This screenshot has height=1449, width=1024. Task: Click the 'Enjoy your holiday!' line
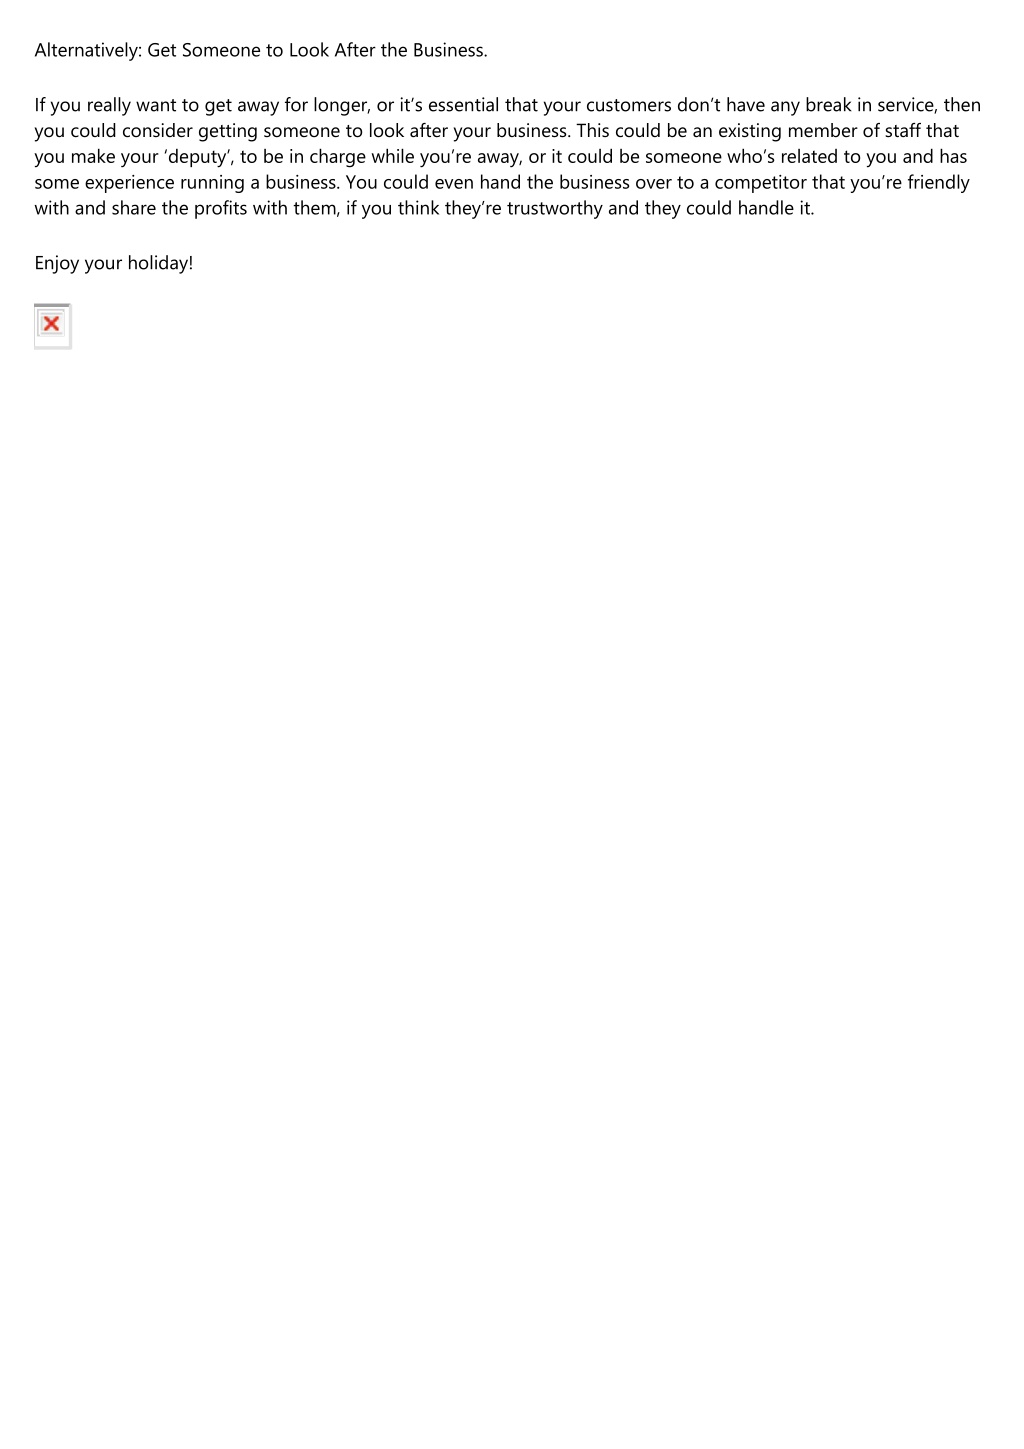pyautogui.click(x=114, y=263)
